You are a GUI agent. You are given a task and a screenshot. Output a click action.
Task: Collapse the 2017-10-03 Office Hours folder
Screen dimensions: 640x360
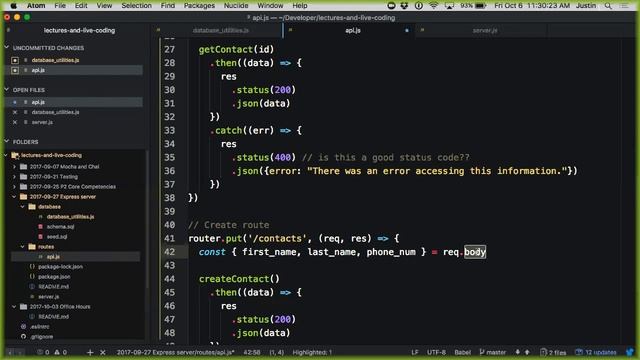point(15,307)
